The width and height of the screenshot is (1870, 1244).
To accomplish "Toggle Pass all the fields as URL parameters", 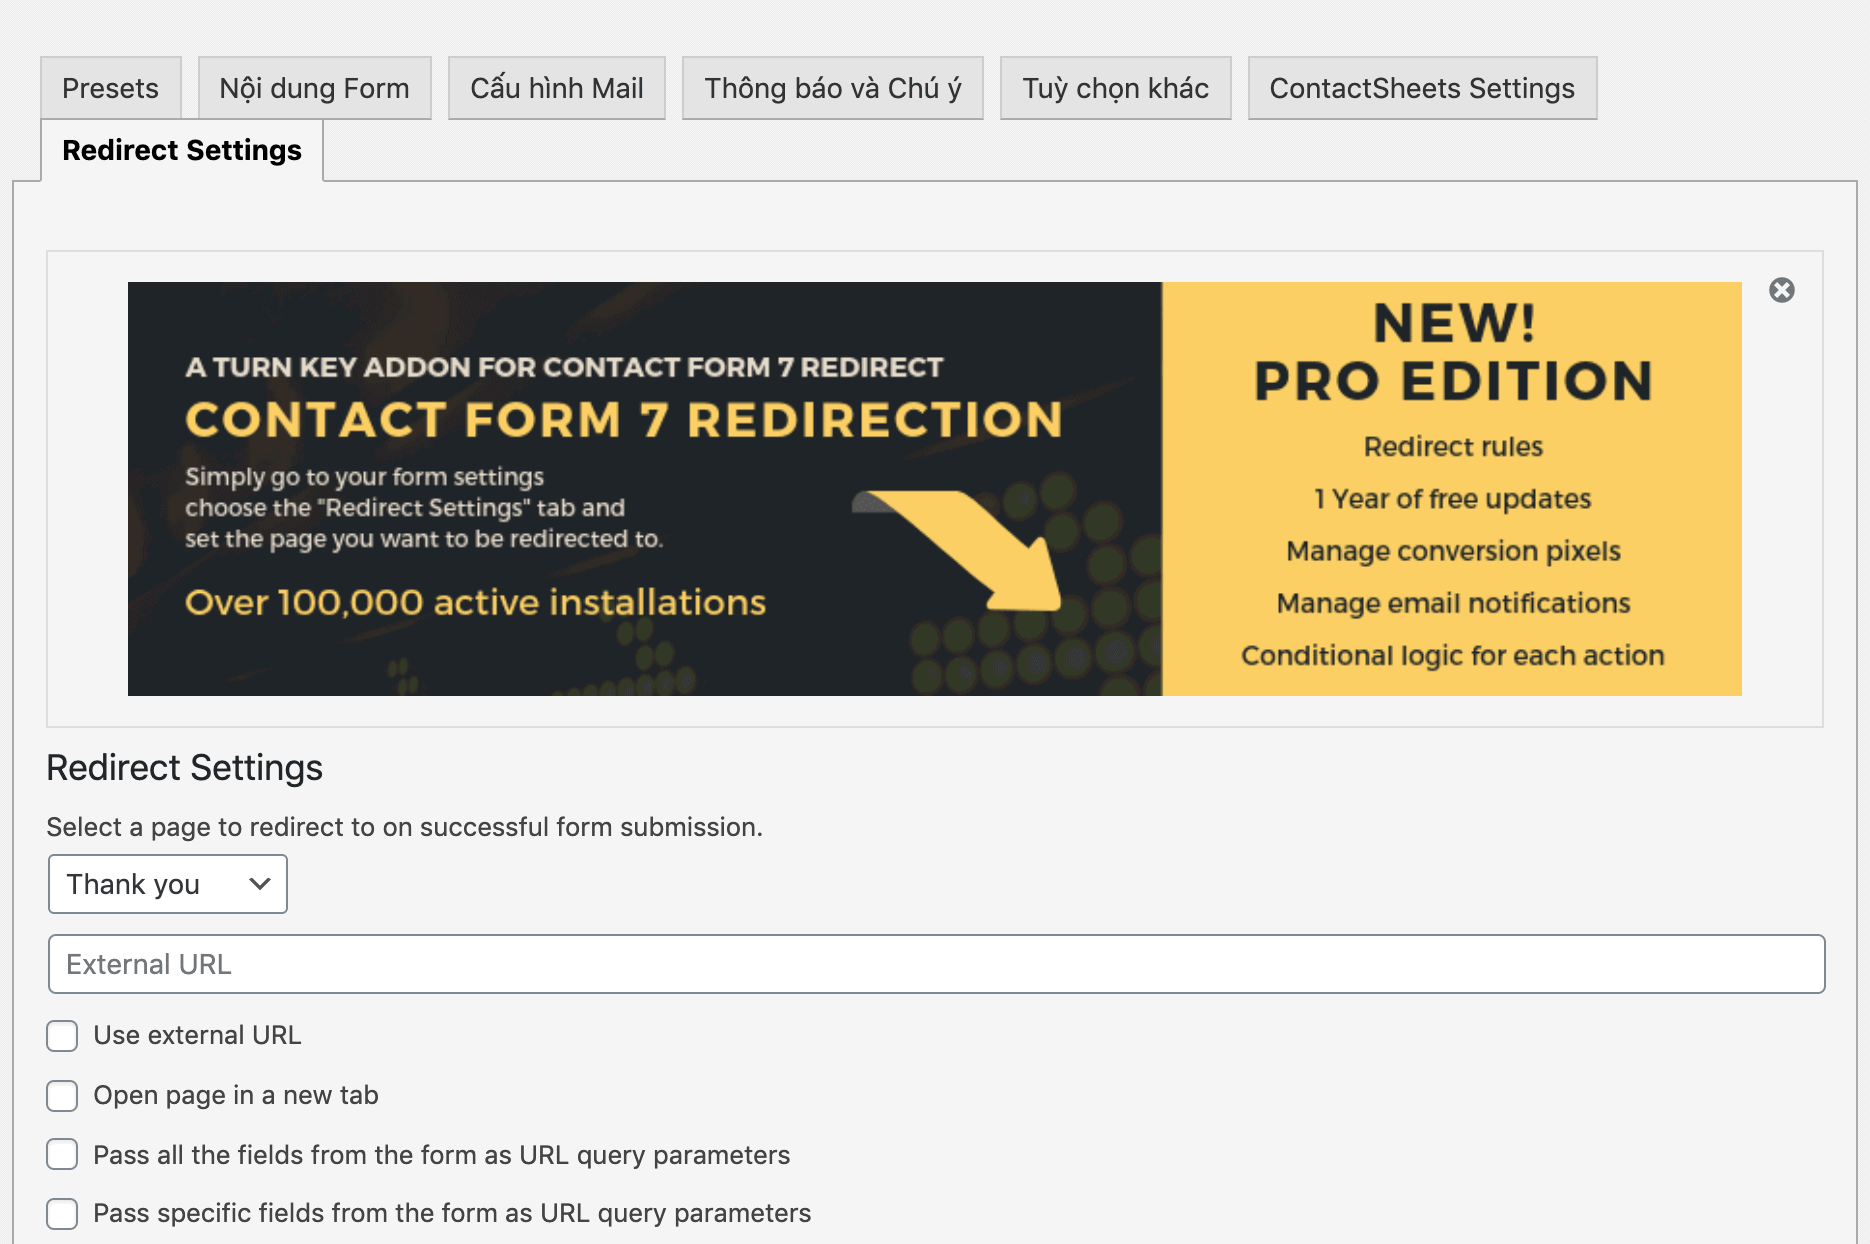I will (62, 1154).
